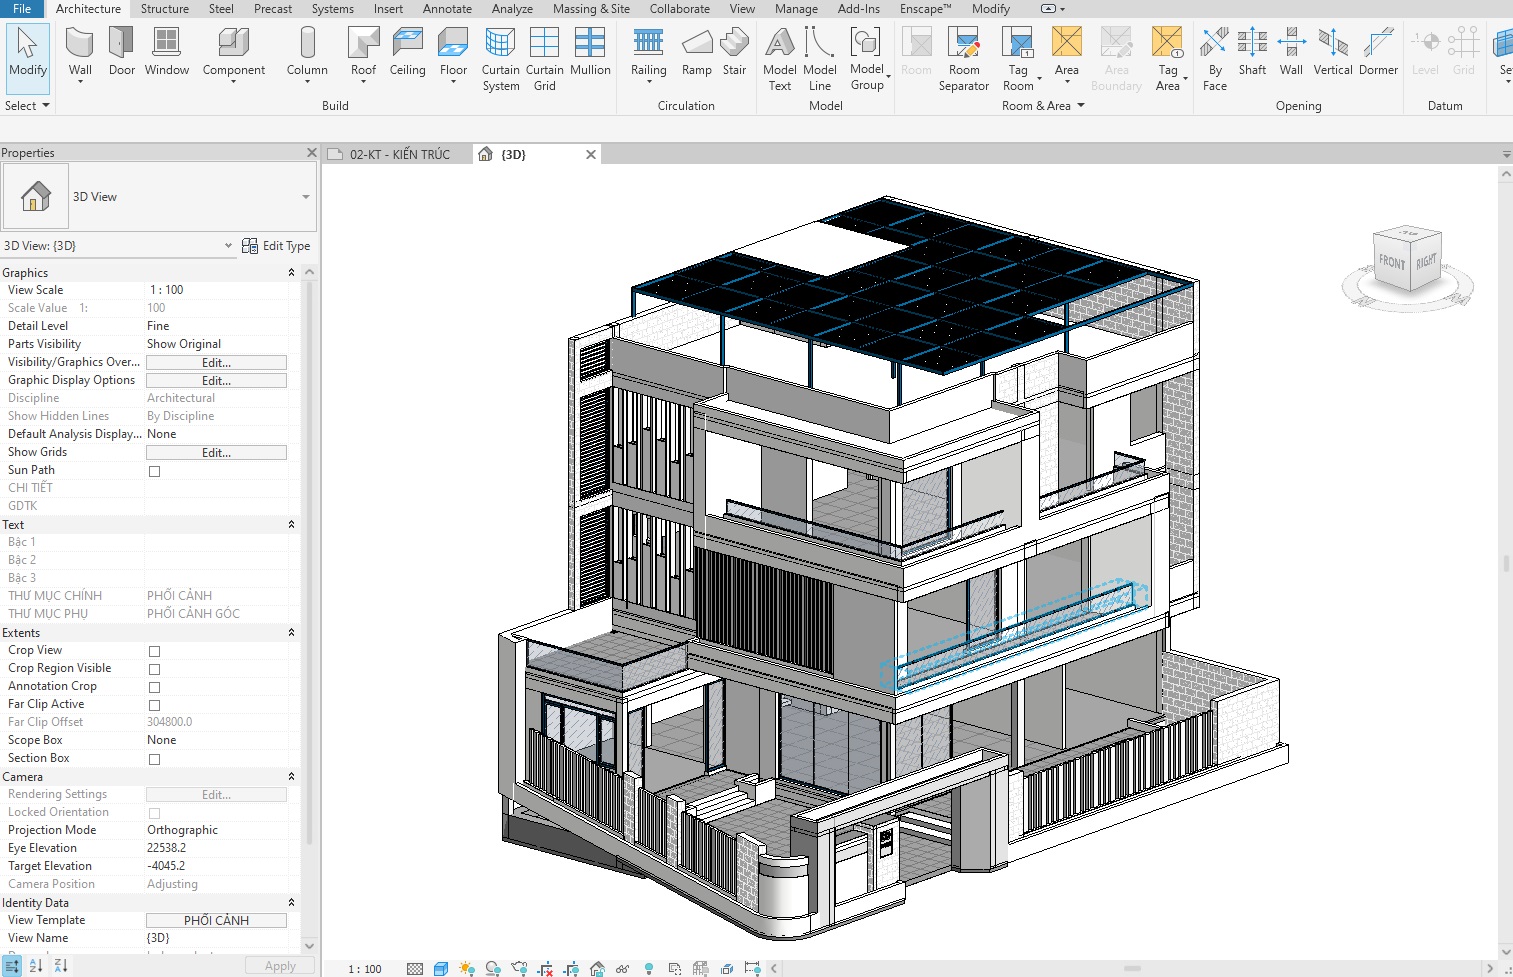Collapse the Graphics properties section
This screenshot has height=977, width=1513.
(291, 273)
